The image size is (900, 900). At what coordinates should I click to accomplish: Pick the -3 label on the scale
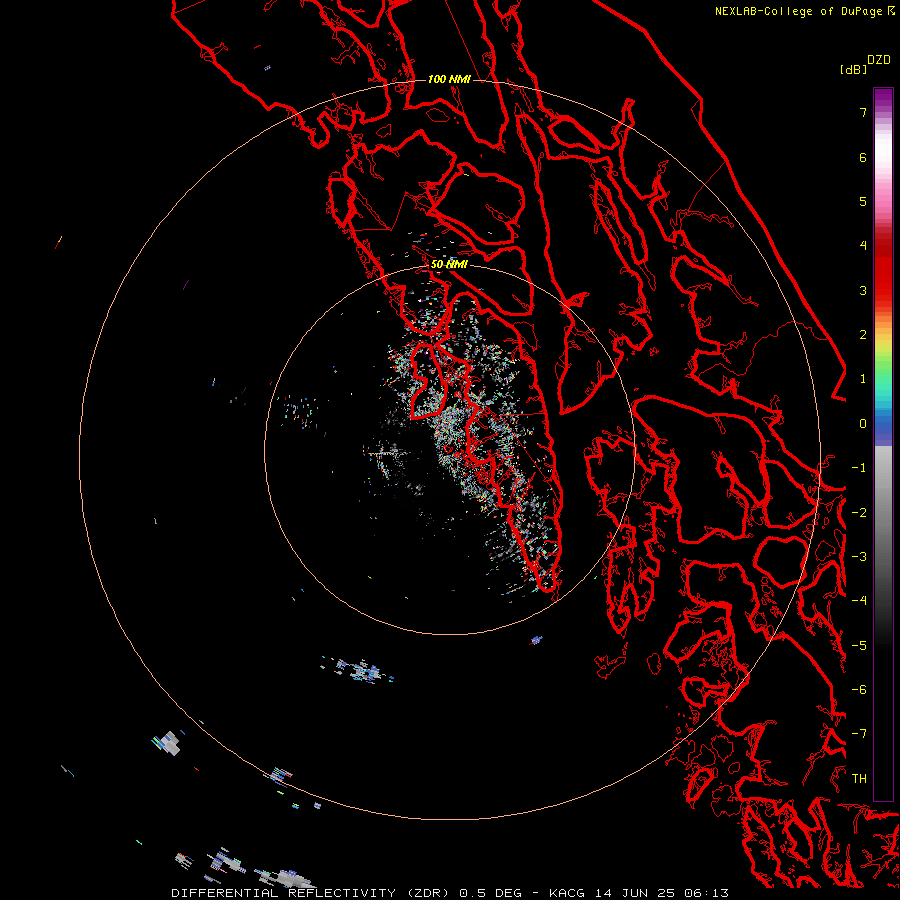click(859, 557)
